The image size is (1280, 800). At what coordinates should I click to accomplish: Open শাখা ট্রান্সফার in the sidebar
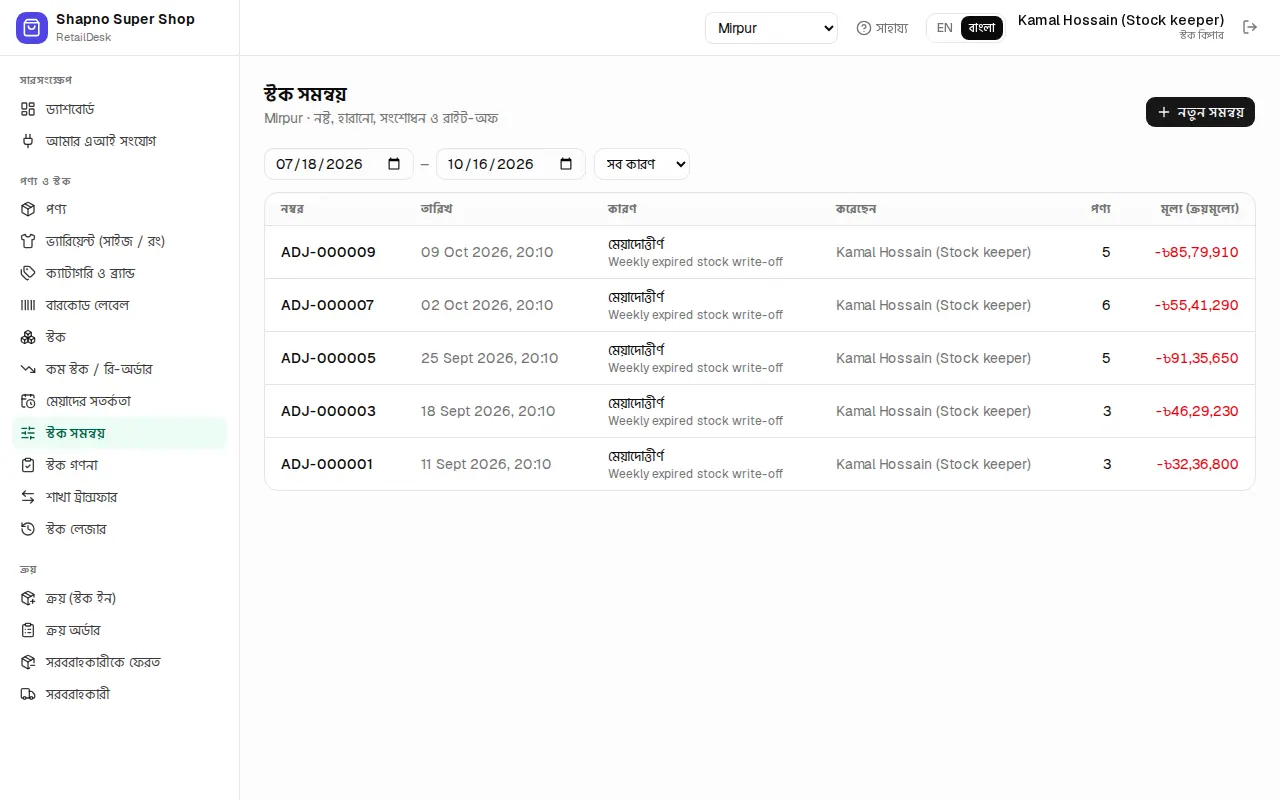click(x=120, y=497)
